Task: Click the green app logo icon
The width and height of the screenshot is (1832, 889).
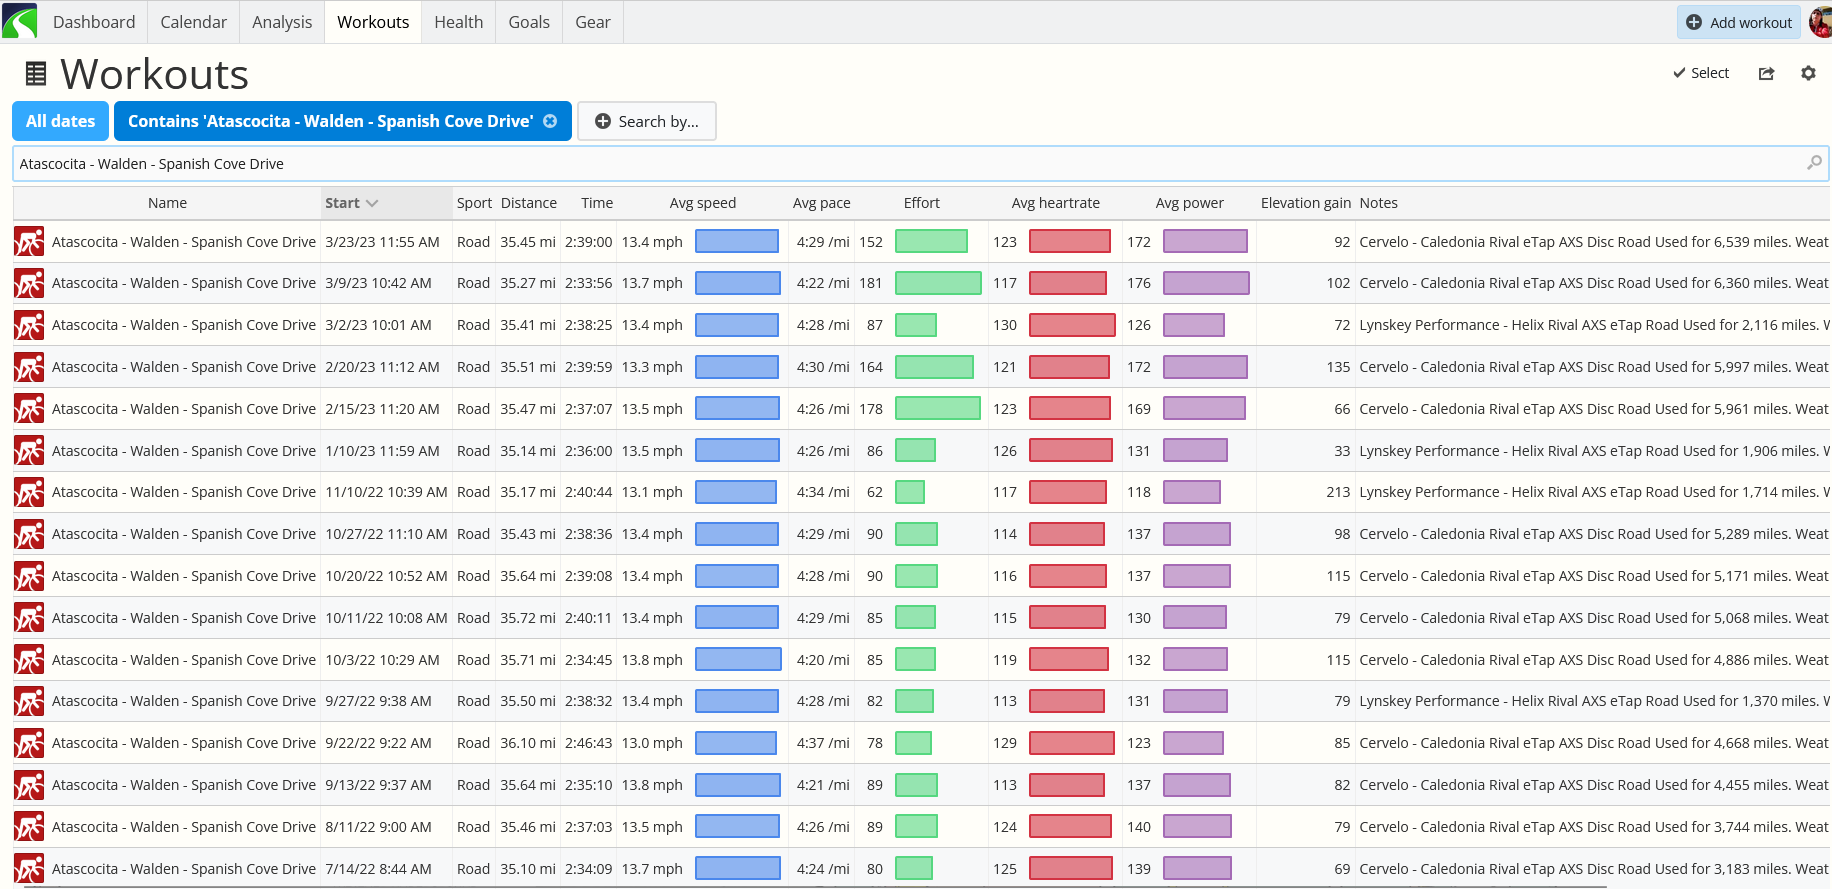Action: 19,21
